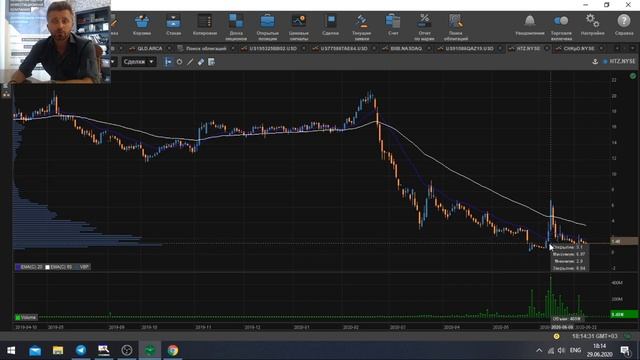Image resolution: width=640 pixels, height=360 pixels.
Task: Open the Windows Start menu
Action: pos(11,350)
